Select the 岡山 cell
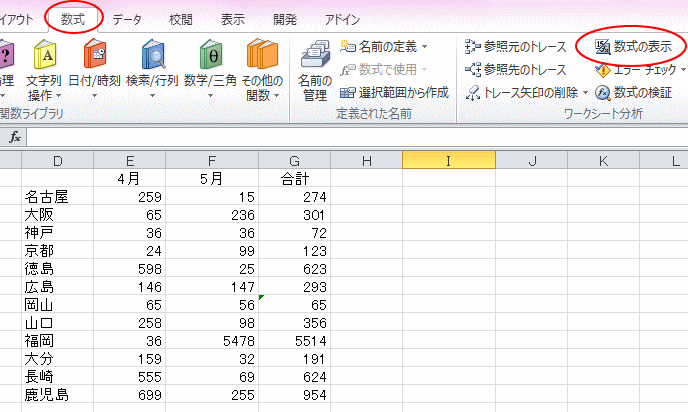This screenshot has height=412, width=688. [x=57, y=305]
